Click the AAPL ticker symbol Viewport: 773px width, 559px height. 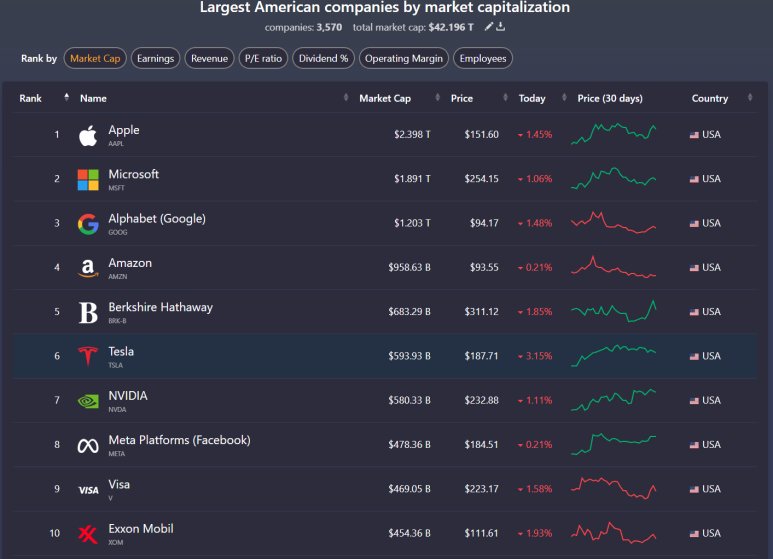116,144
